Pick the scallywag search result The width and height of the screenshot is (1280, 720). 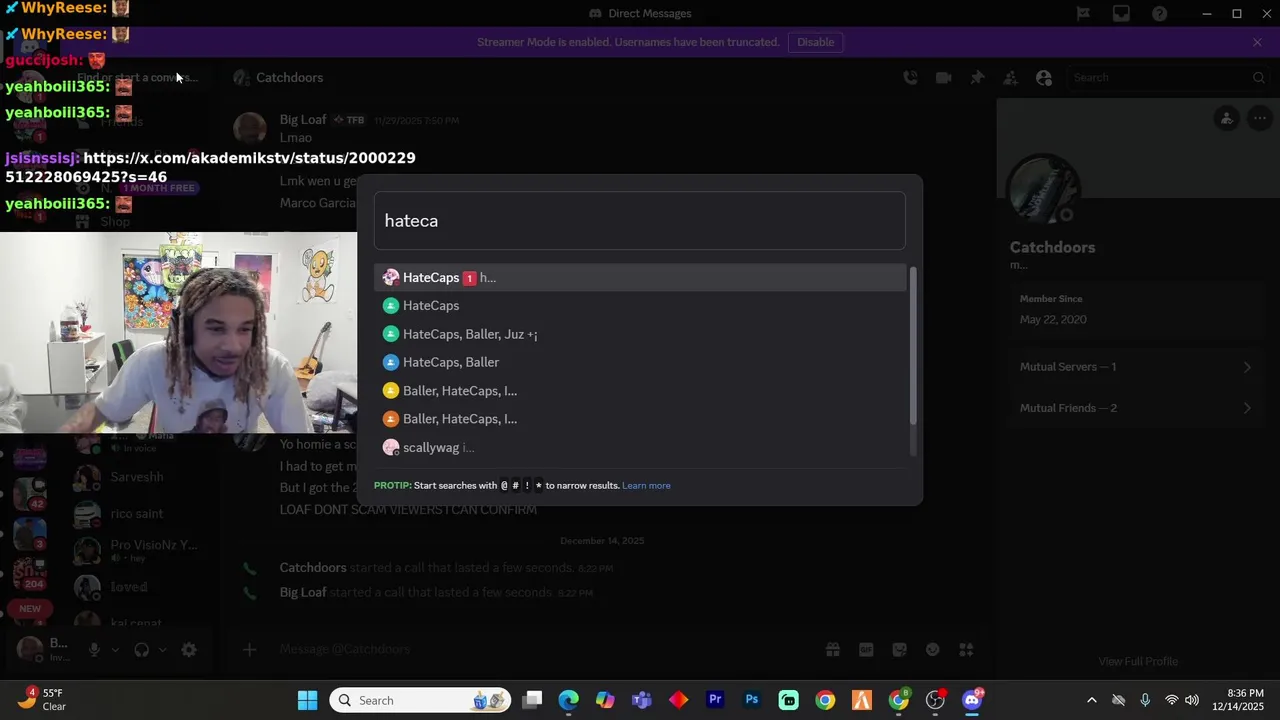point(640,447)
